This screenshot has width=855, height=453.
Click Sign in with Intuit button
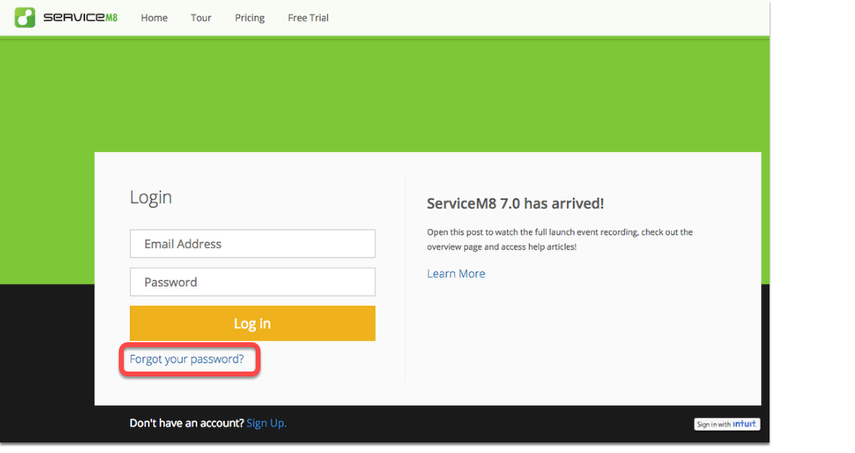[x=727, y=424]
